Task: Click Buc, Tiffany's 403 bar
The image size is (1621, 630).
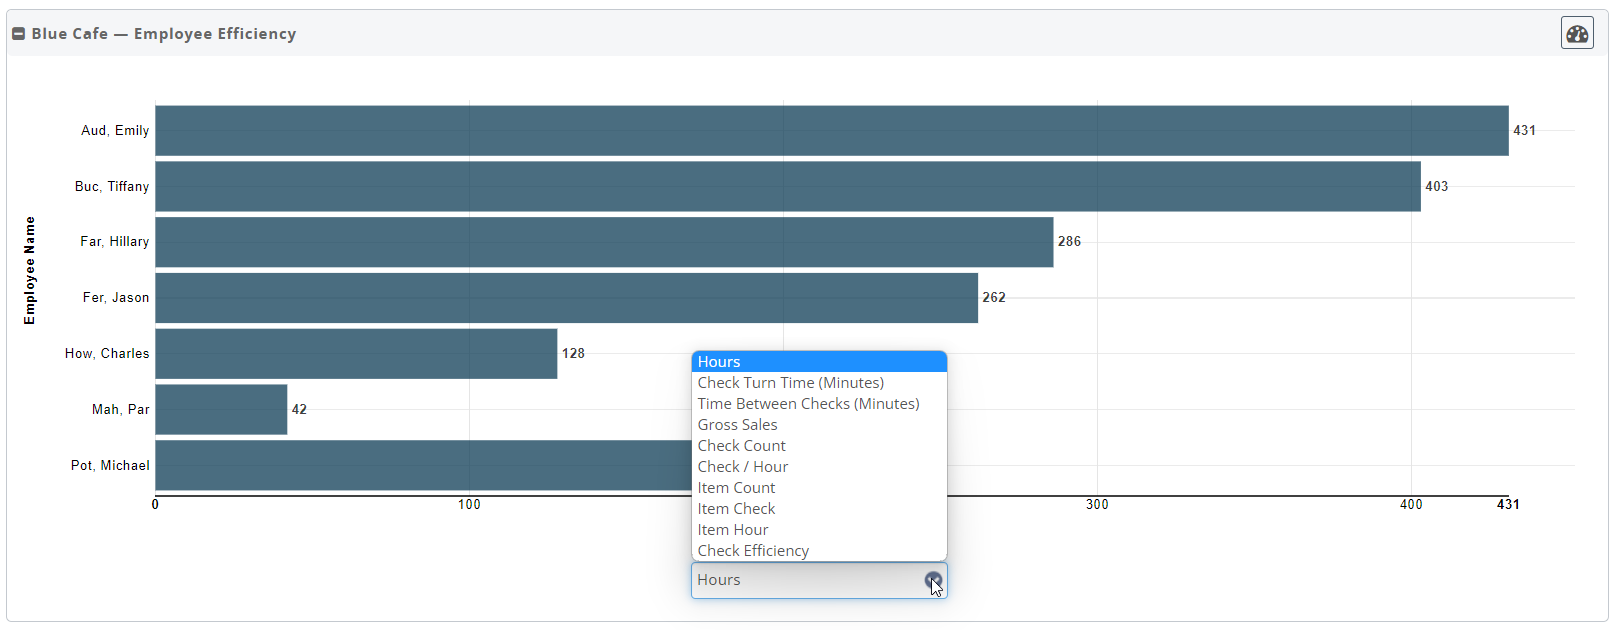Action: [787, 187]
